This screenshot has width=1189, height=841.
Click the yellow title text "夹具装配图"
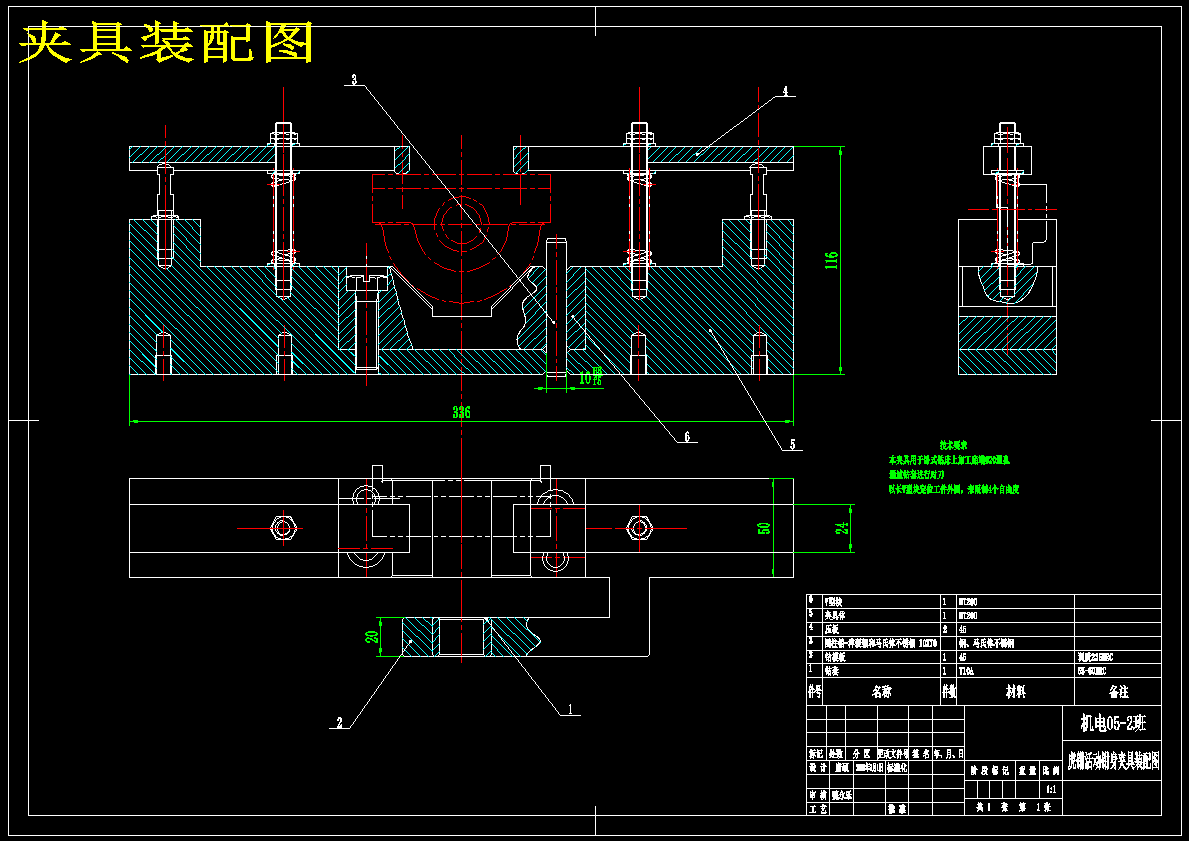point(166,43)
